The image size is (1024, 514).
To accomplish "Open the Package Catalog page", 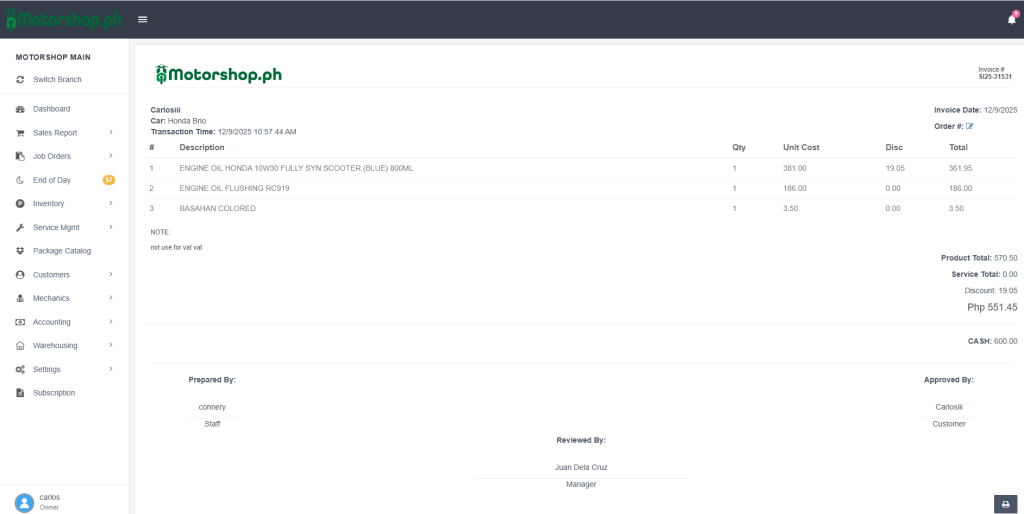I will click(x=61, y=251).
